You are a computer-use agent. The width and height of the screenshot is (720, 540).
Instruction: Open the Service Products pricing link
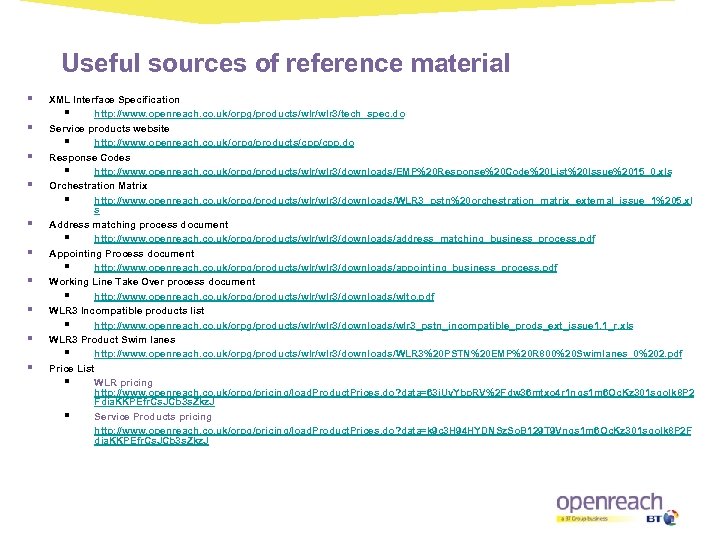click(x=393, y=435)
